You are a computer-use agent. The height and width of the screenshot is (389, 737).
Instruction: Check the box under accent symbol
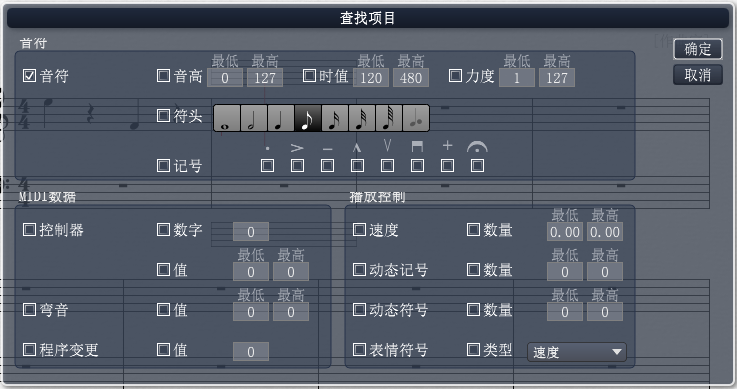pyautogui.click(x=298, y=165)
